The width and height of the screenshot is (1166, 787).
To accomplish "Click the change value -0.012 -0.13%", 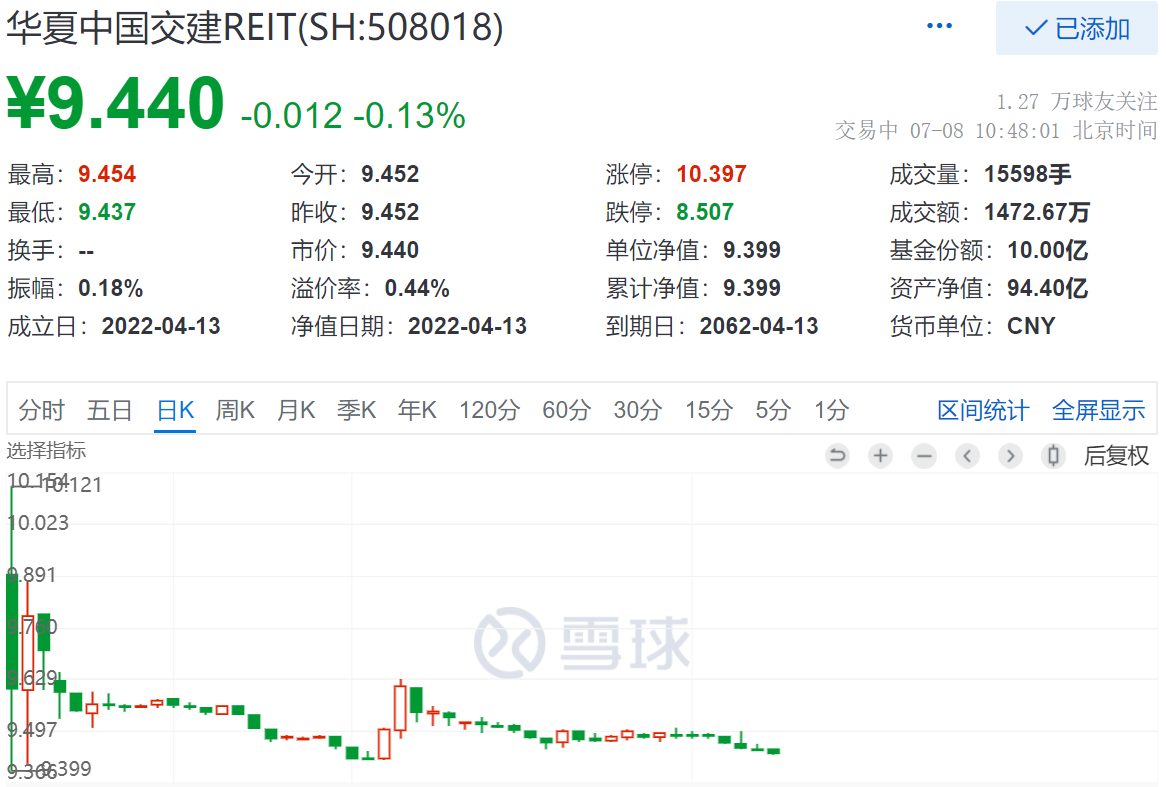I will coord(353,115).
